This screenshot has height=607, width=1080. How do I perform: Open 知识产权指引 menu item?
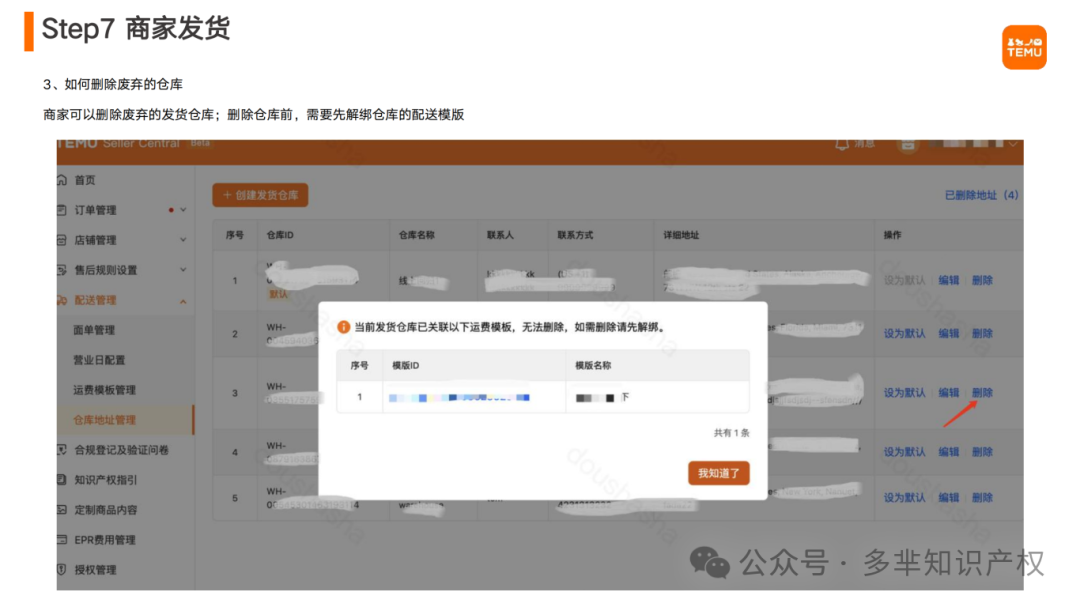coord(105,480)
